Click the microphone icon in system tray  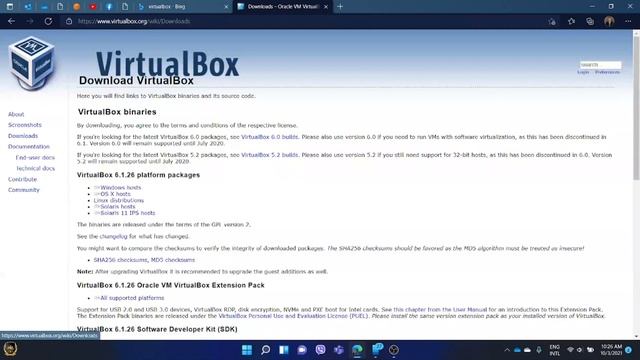[x=539, y=350]
